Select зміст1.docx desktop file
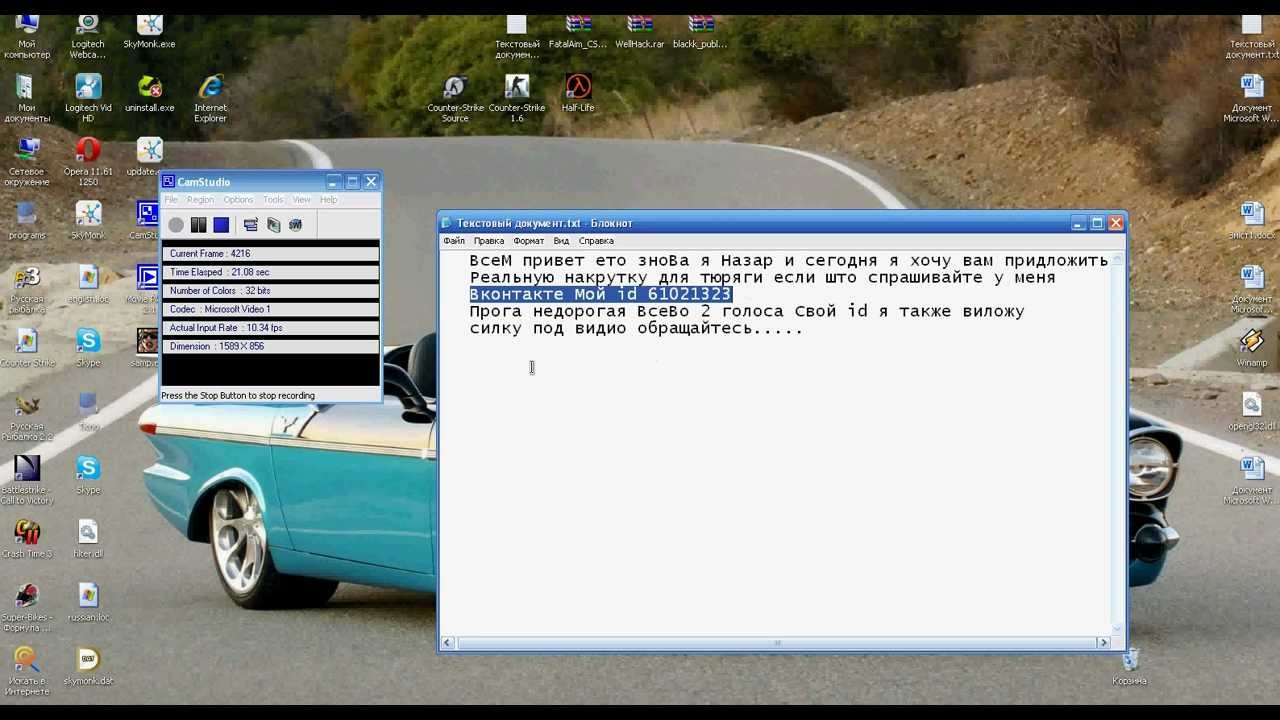Image resolution: width=1280 pixels, height=720 pixels. coord(1252,221)
